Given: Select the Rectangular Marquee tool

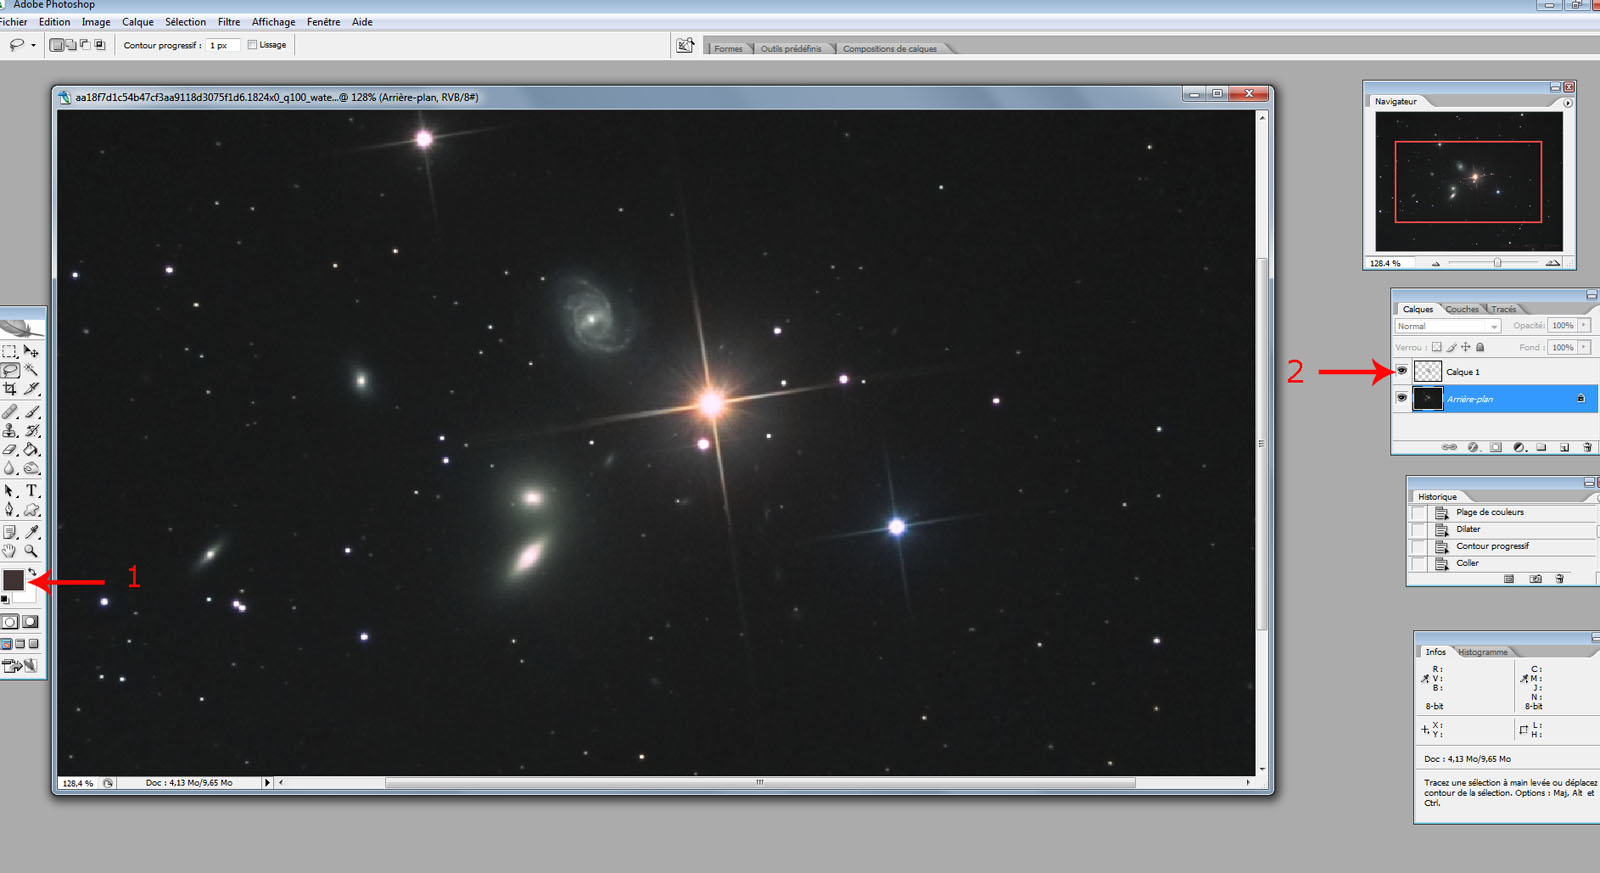Looking at the screenshot, I should pos(10,351).
